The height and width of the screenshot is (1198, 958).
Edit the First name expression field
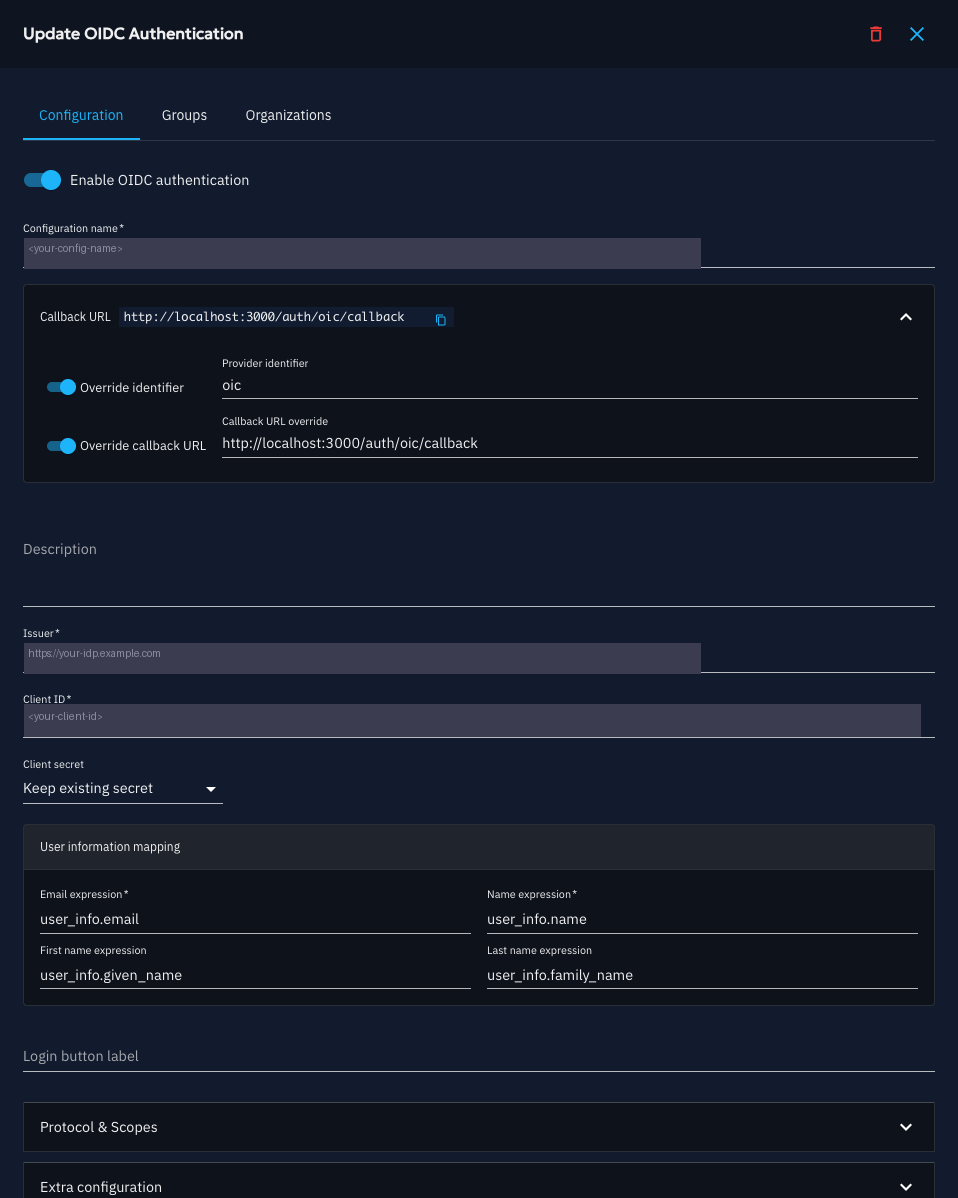pos(255,975)
